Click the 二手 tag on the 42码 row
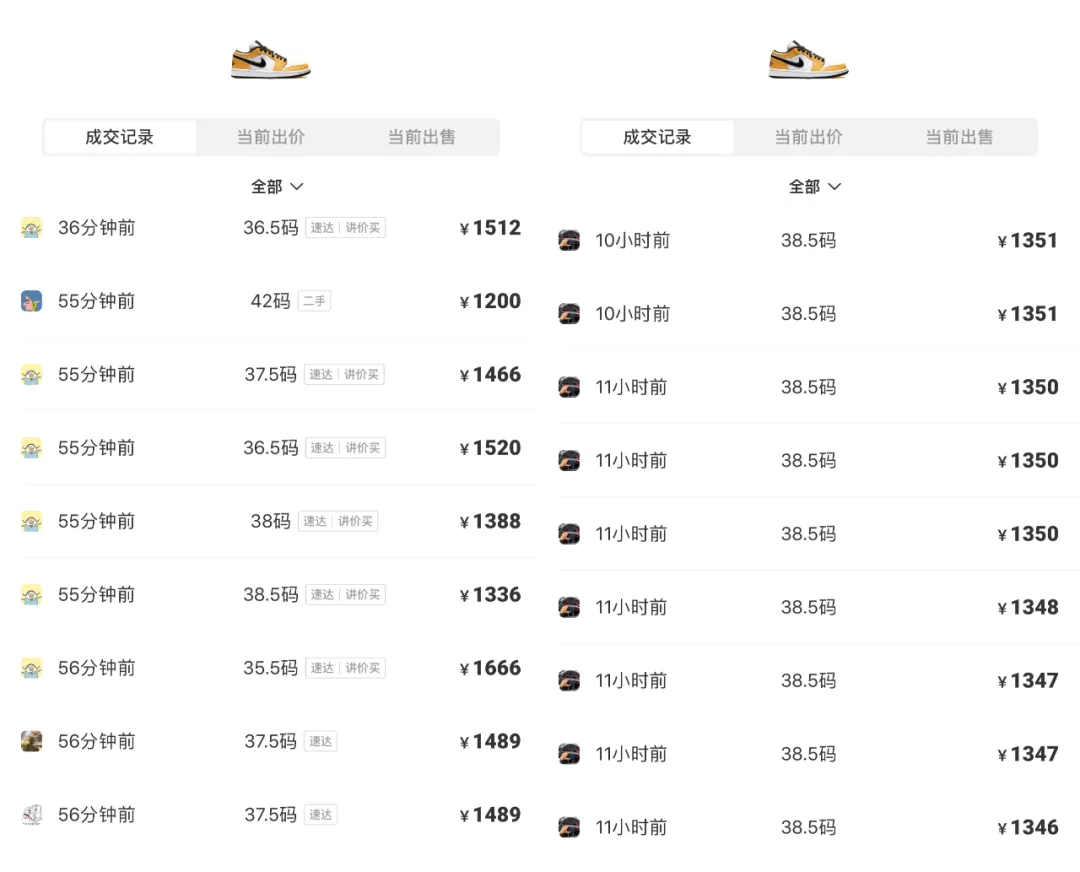Screen dimensions: 1080x872 click(x=314, y=301)
